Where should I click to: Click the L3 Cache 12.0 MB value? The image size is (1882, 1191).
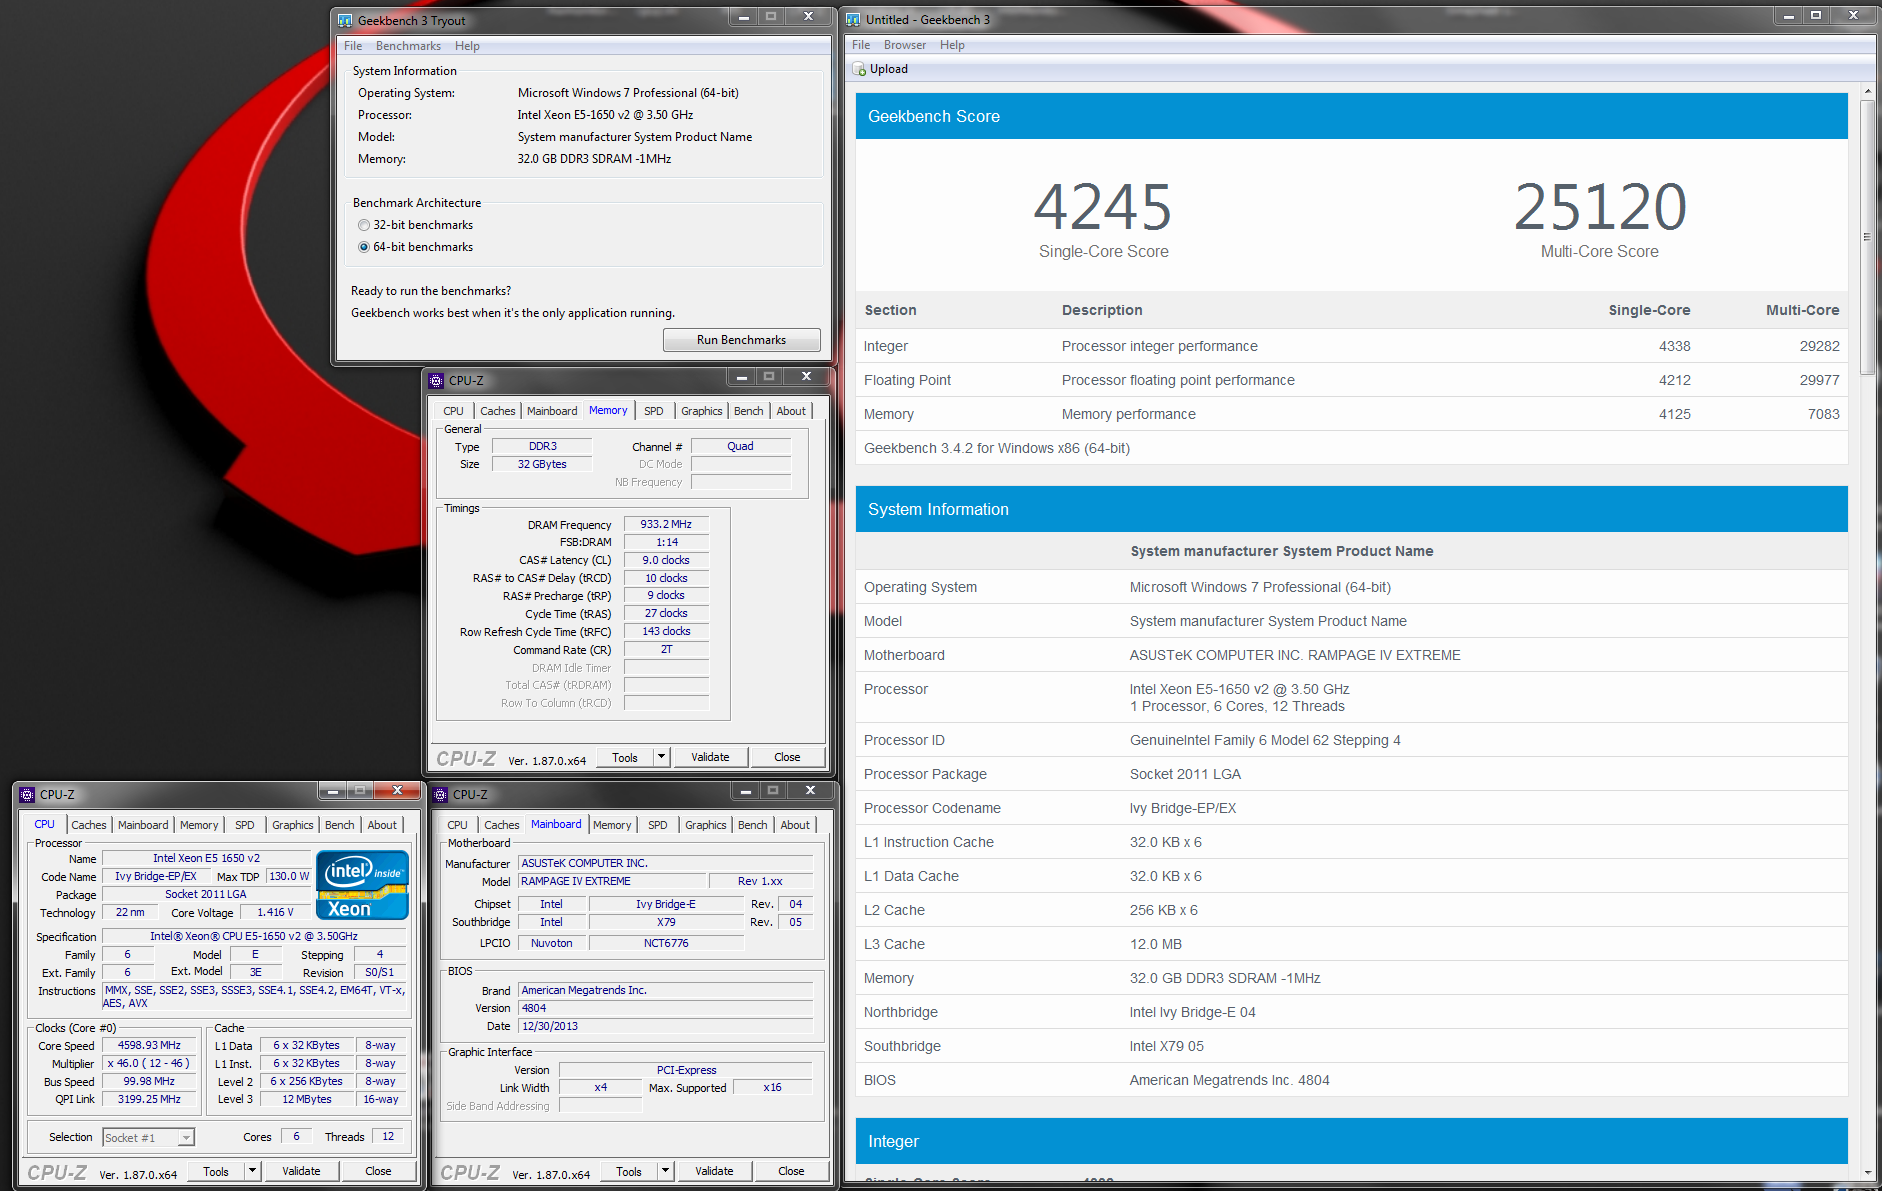point(1156,944)
